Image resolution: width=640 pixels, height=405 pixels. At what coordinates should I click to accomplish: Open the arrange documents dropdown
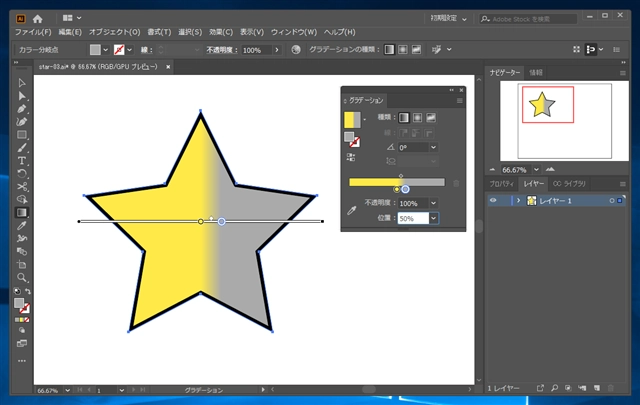pos(72,18)
